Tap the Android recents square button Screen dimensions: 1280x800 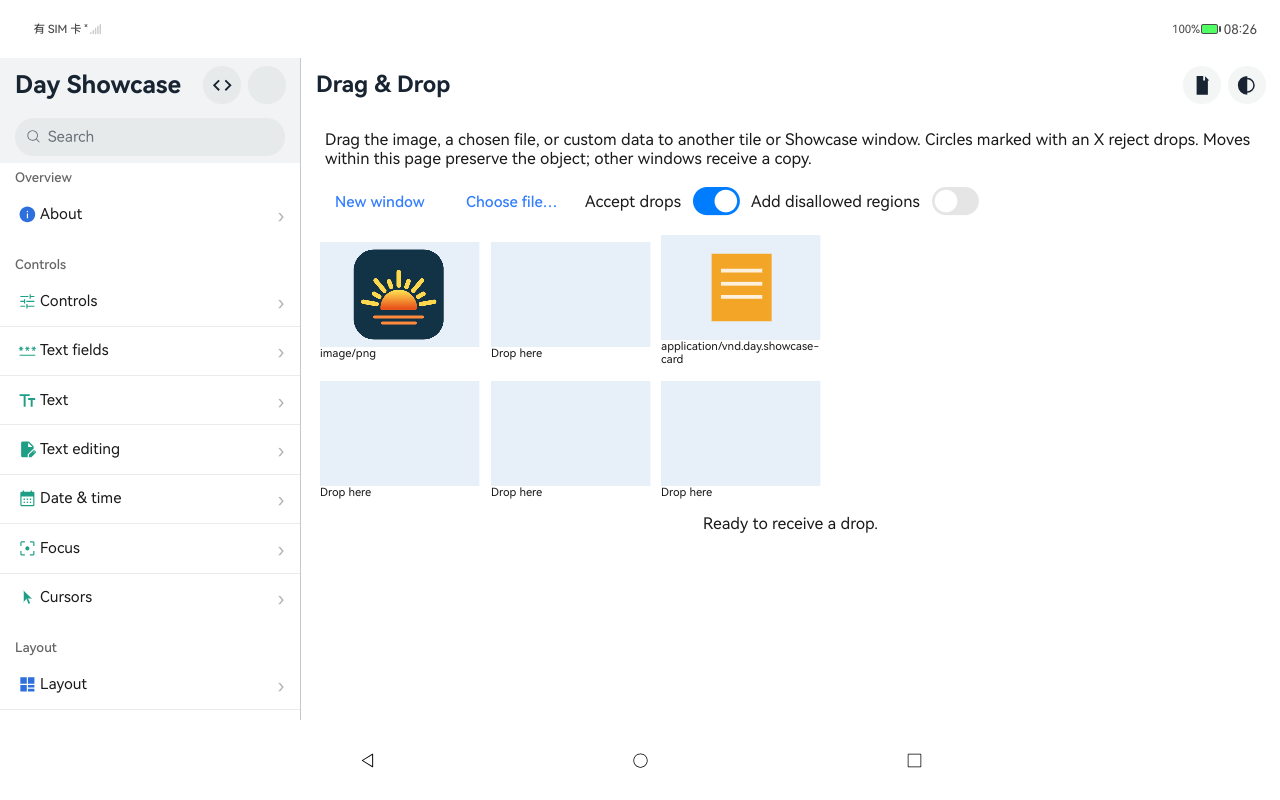914,760
